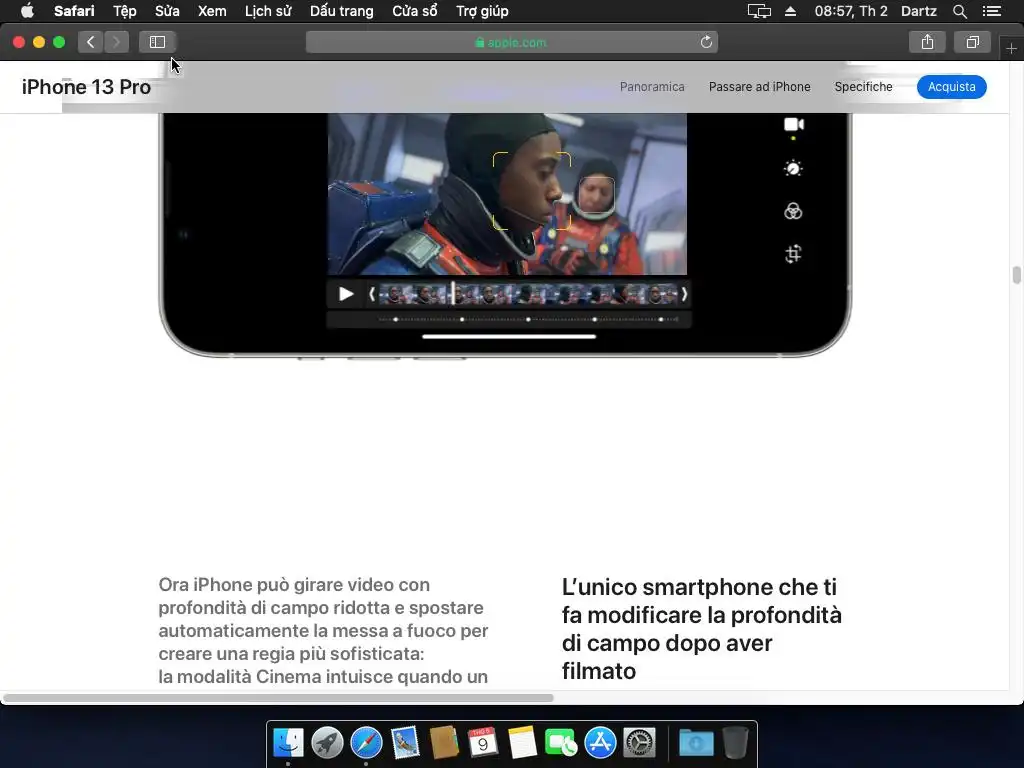Open a new tab with plus button
This screenshot has width=1024, height=768.
point(1011,48)
